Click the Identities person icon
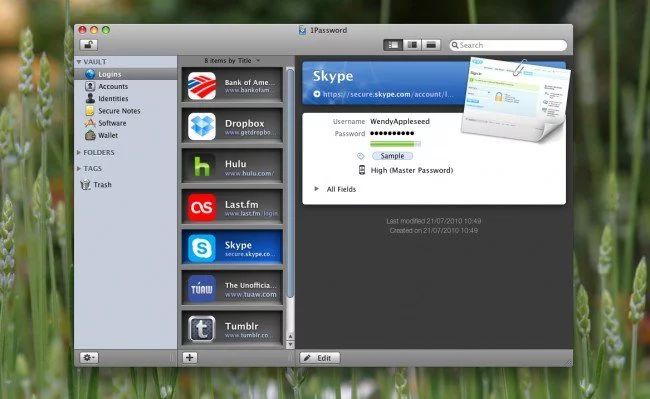Image resolution: width=650 pixels, height=399 pixels. pyautogui.click(x=90, y=99)
